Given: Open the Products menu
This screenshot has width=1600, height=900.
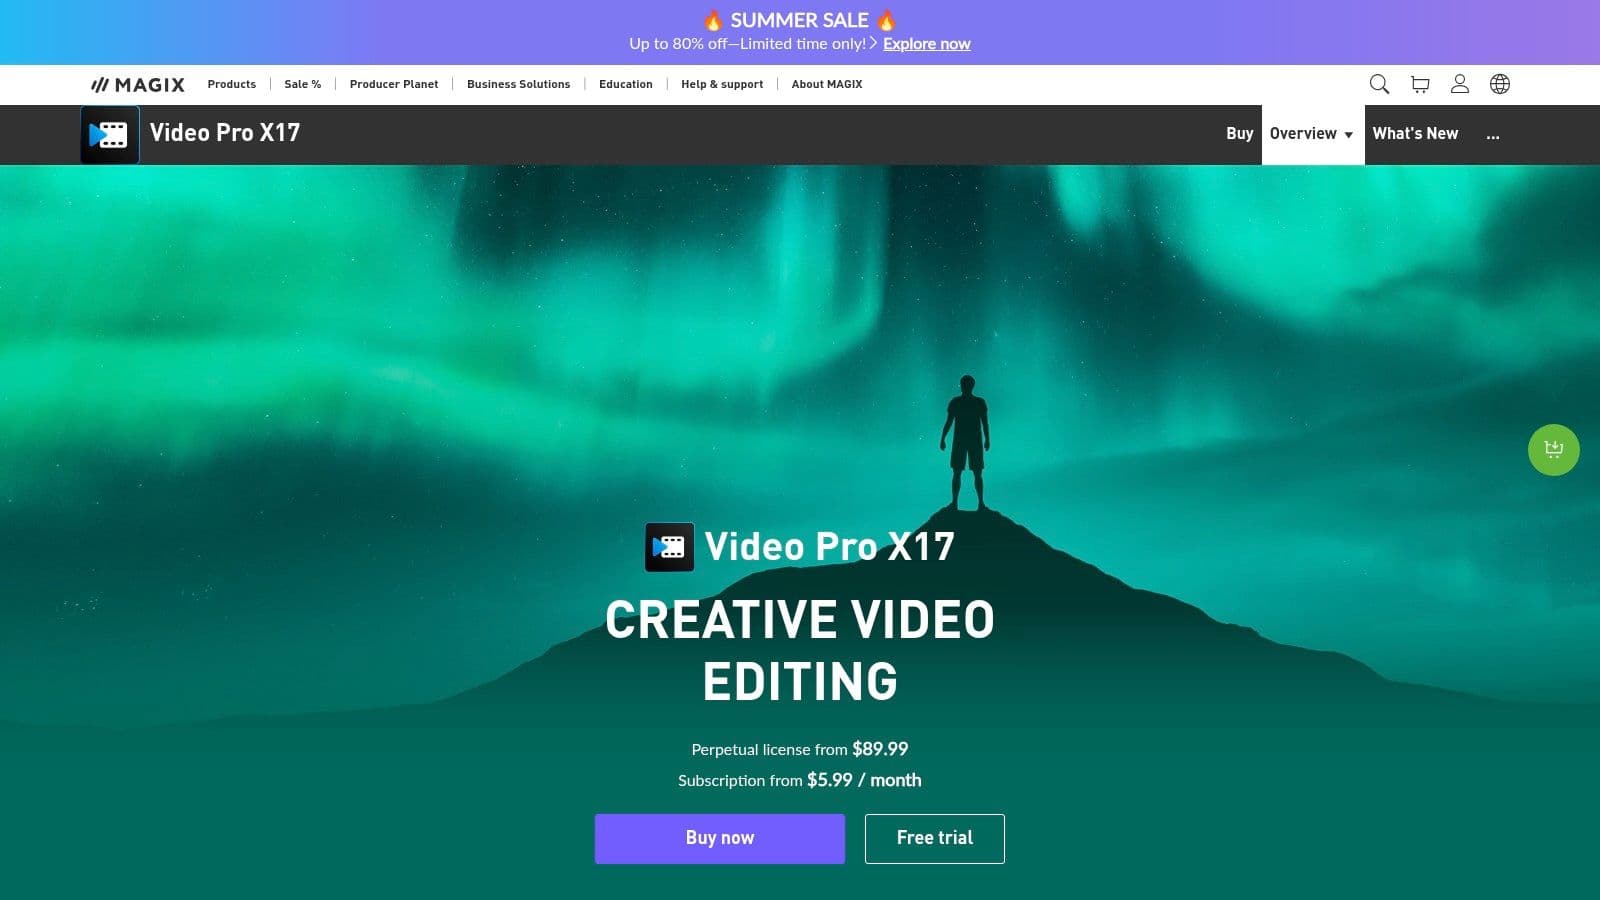Looking at the screenshot, I should click(231, 85).
